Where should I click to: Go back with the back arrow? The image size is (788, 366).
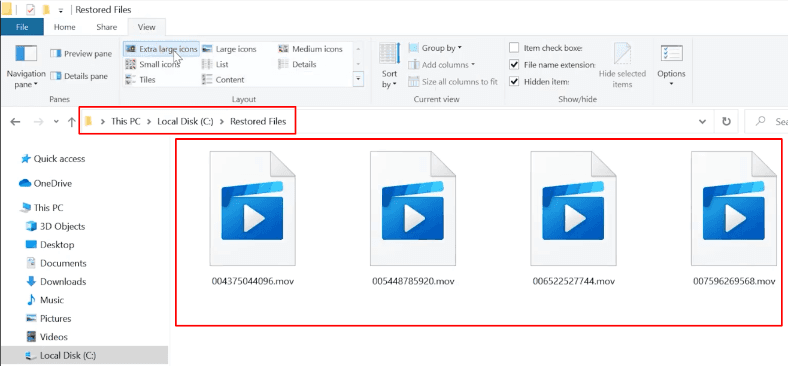pos(15,122)
